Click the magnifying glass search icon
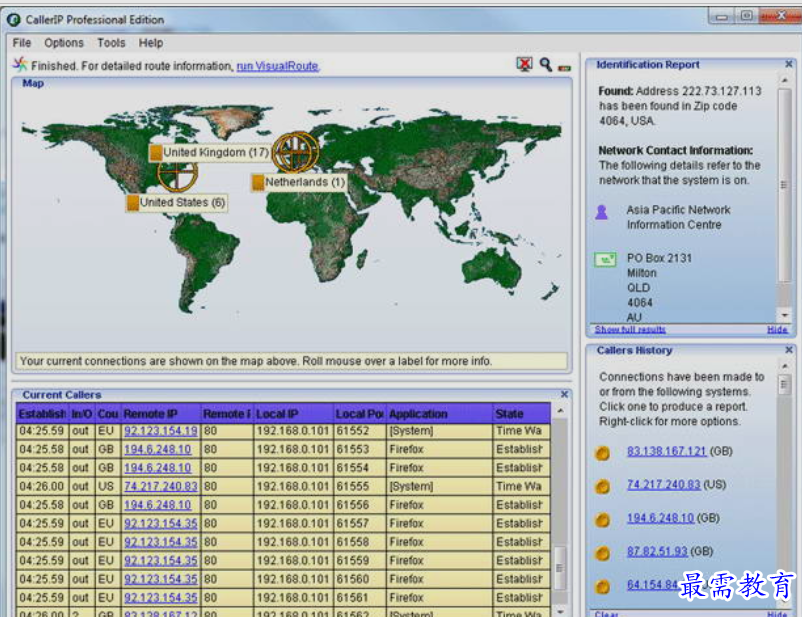The height and width of the screenshot is (617, 802). (546, 64)
